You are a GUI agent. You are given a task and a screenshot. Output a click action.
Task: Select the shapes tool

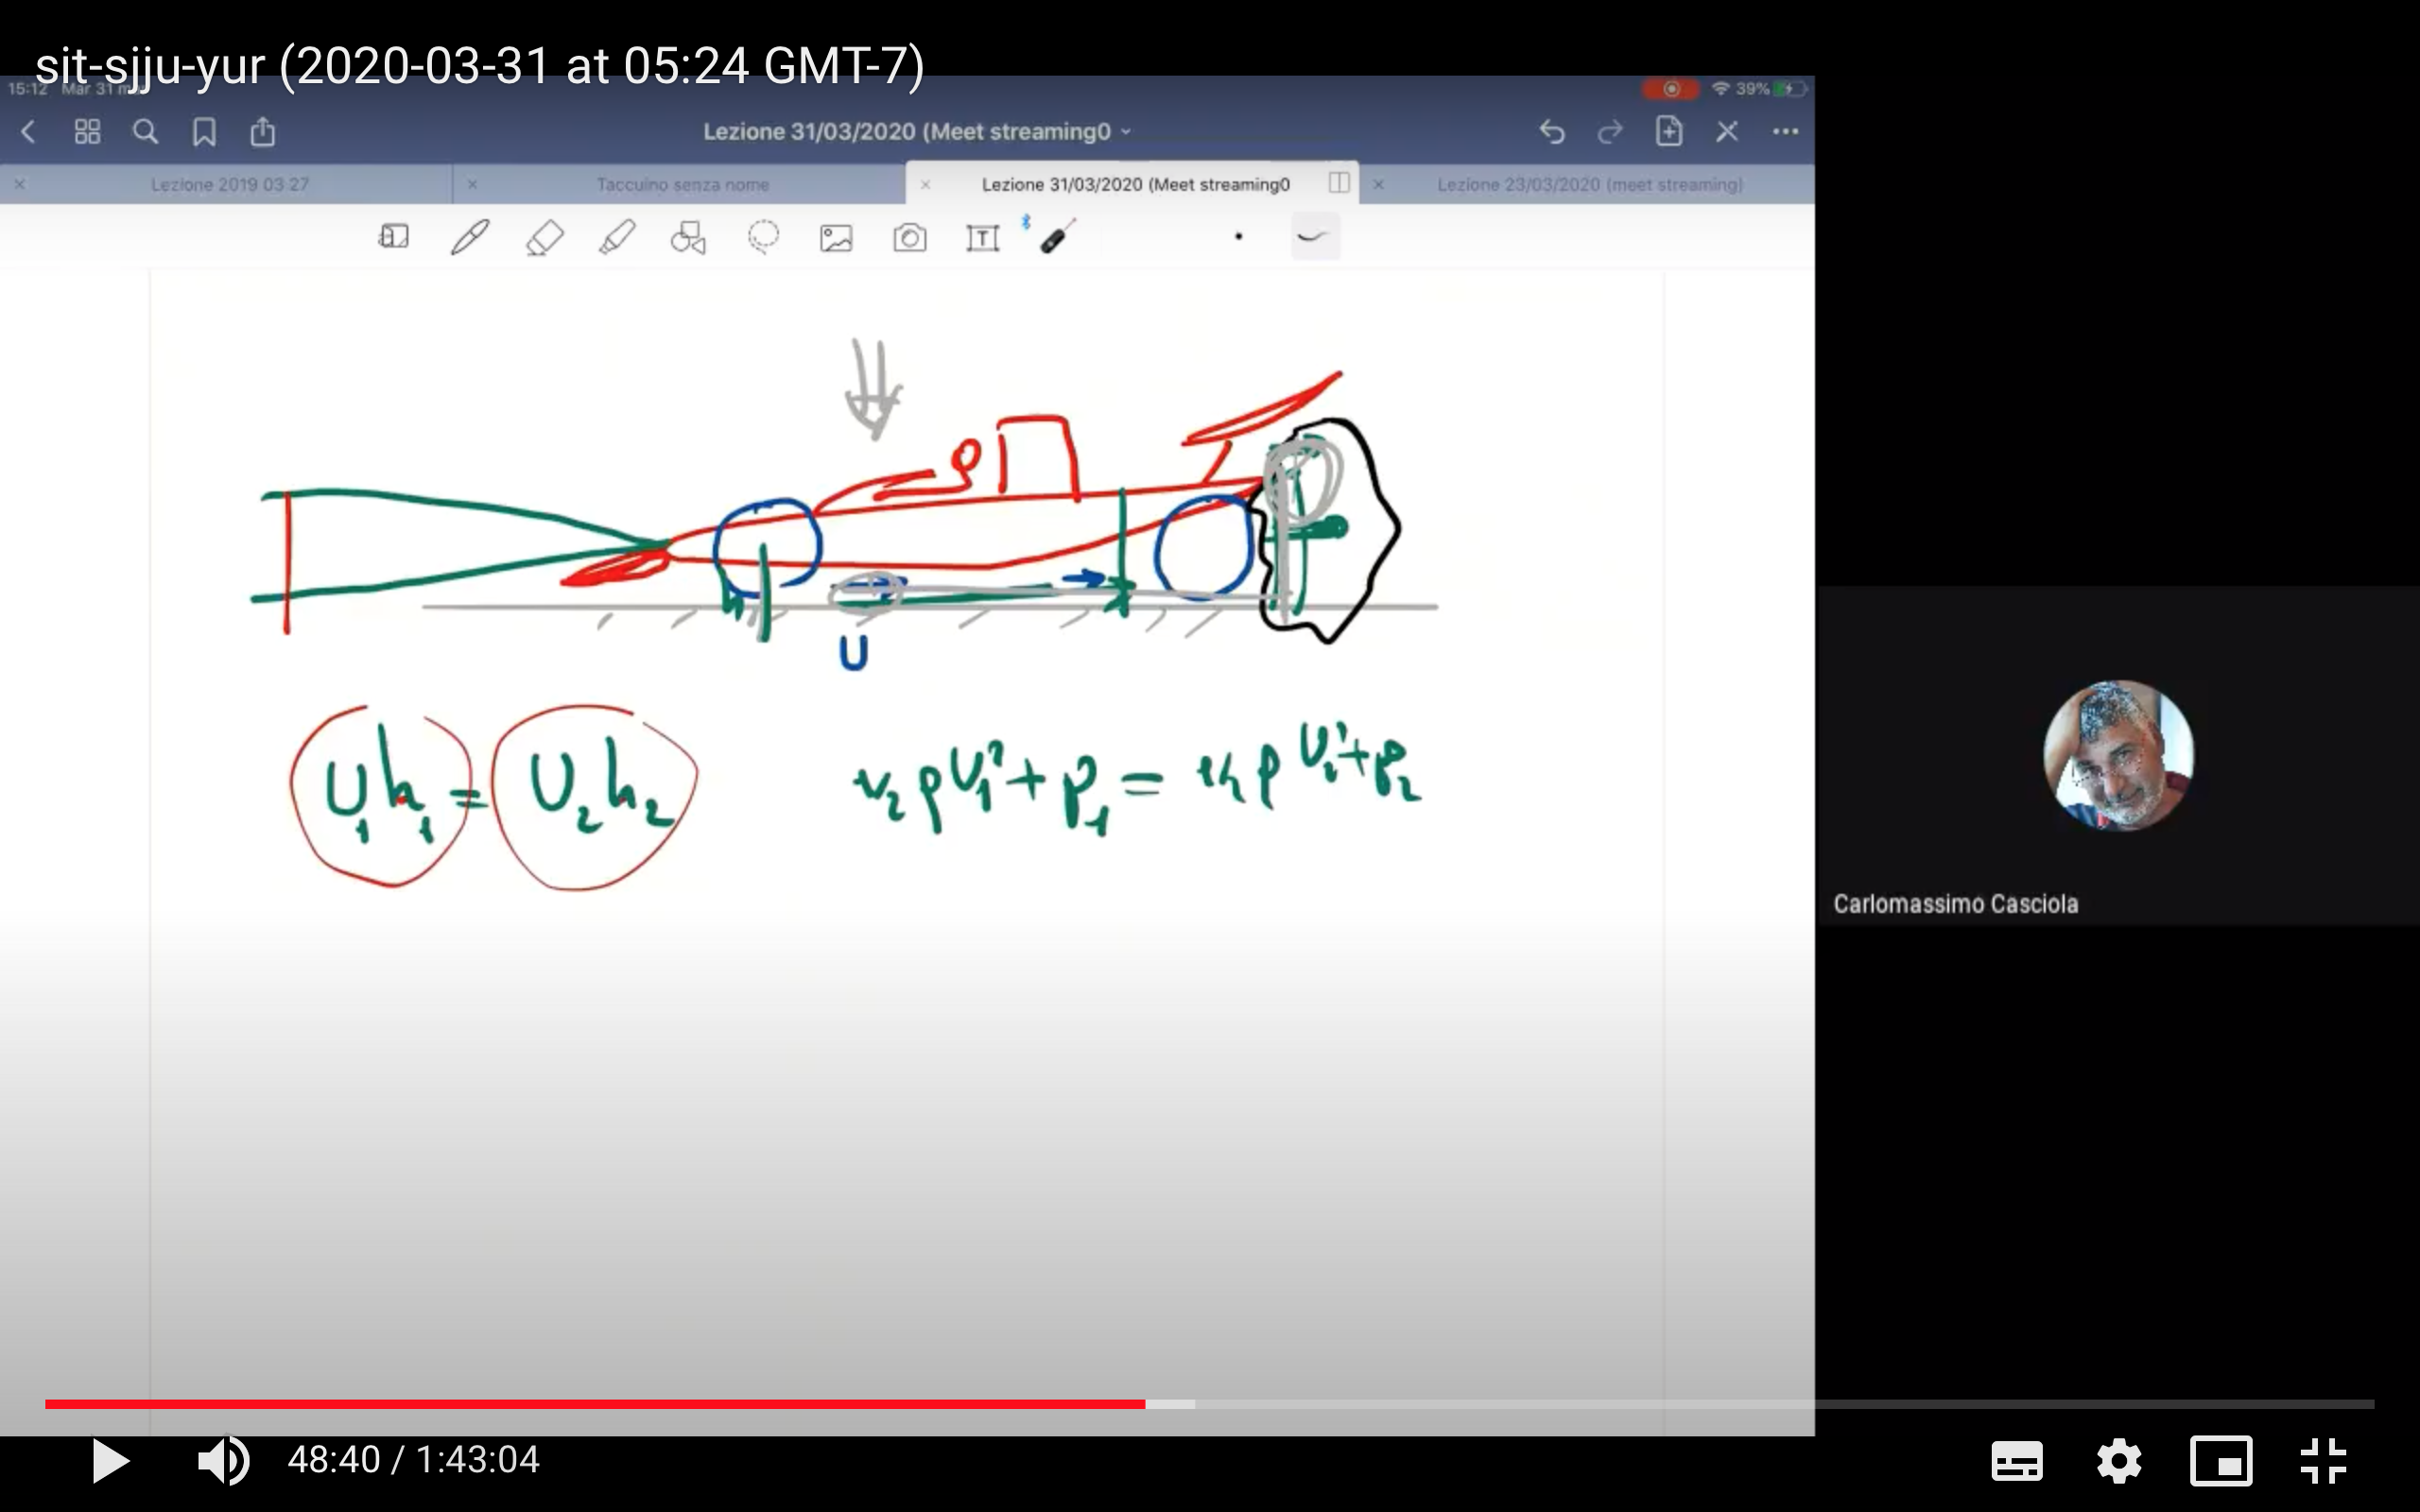coord(688,238)
